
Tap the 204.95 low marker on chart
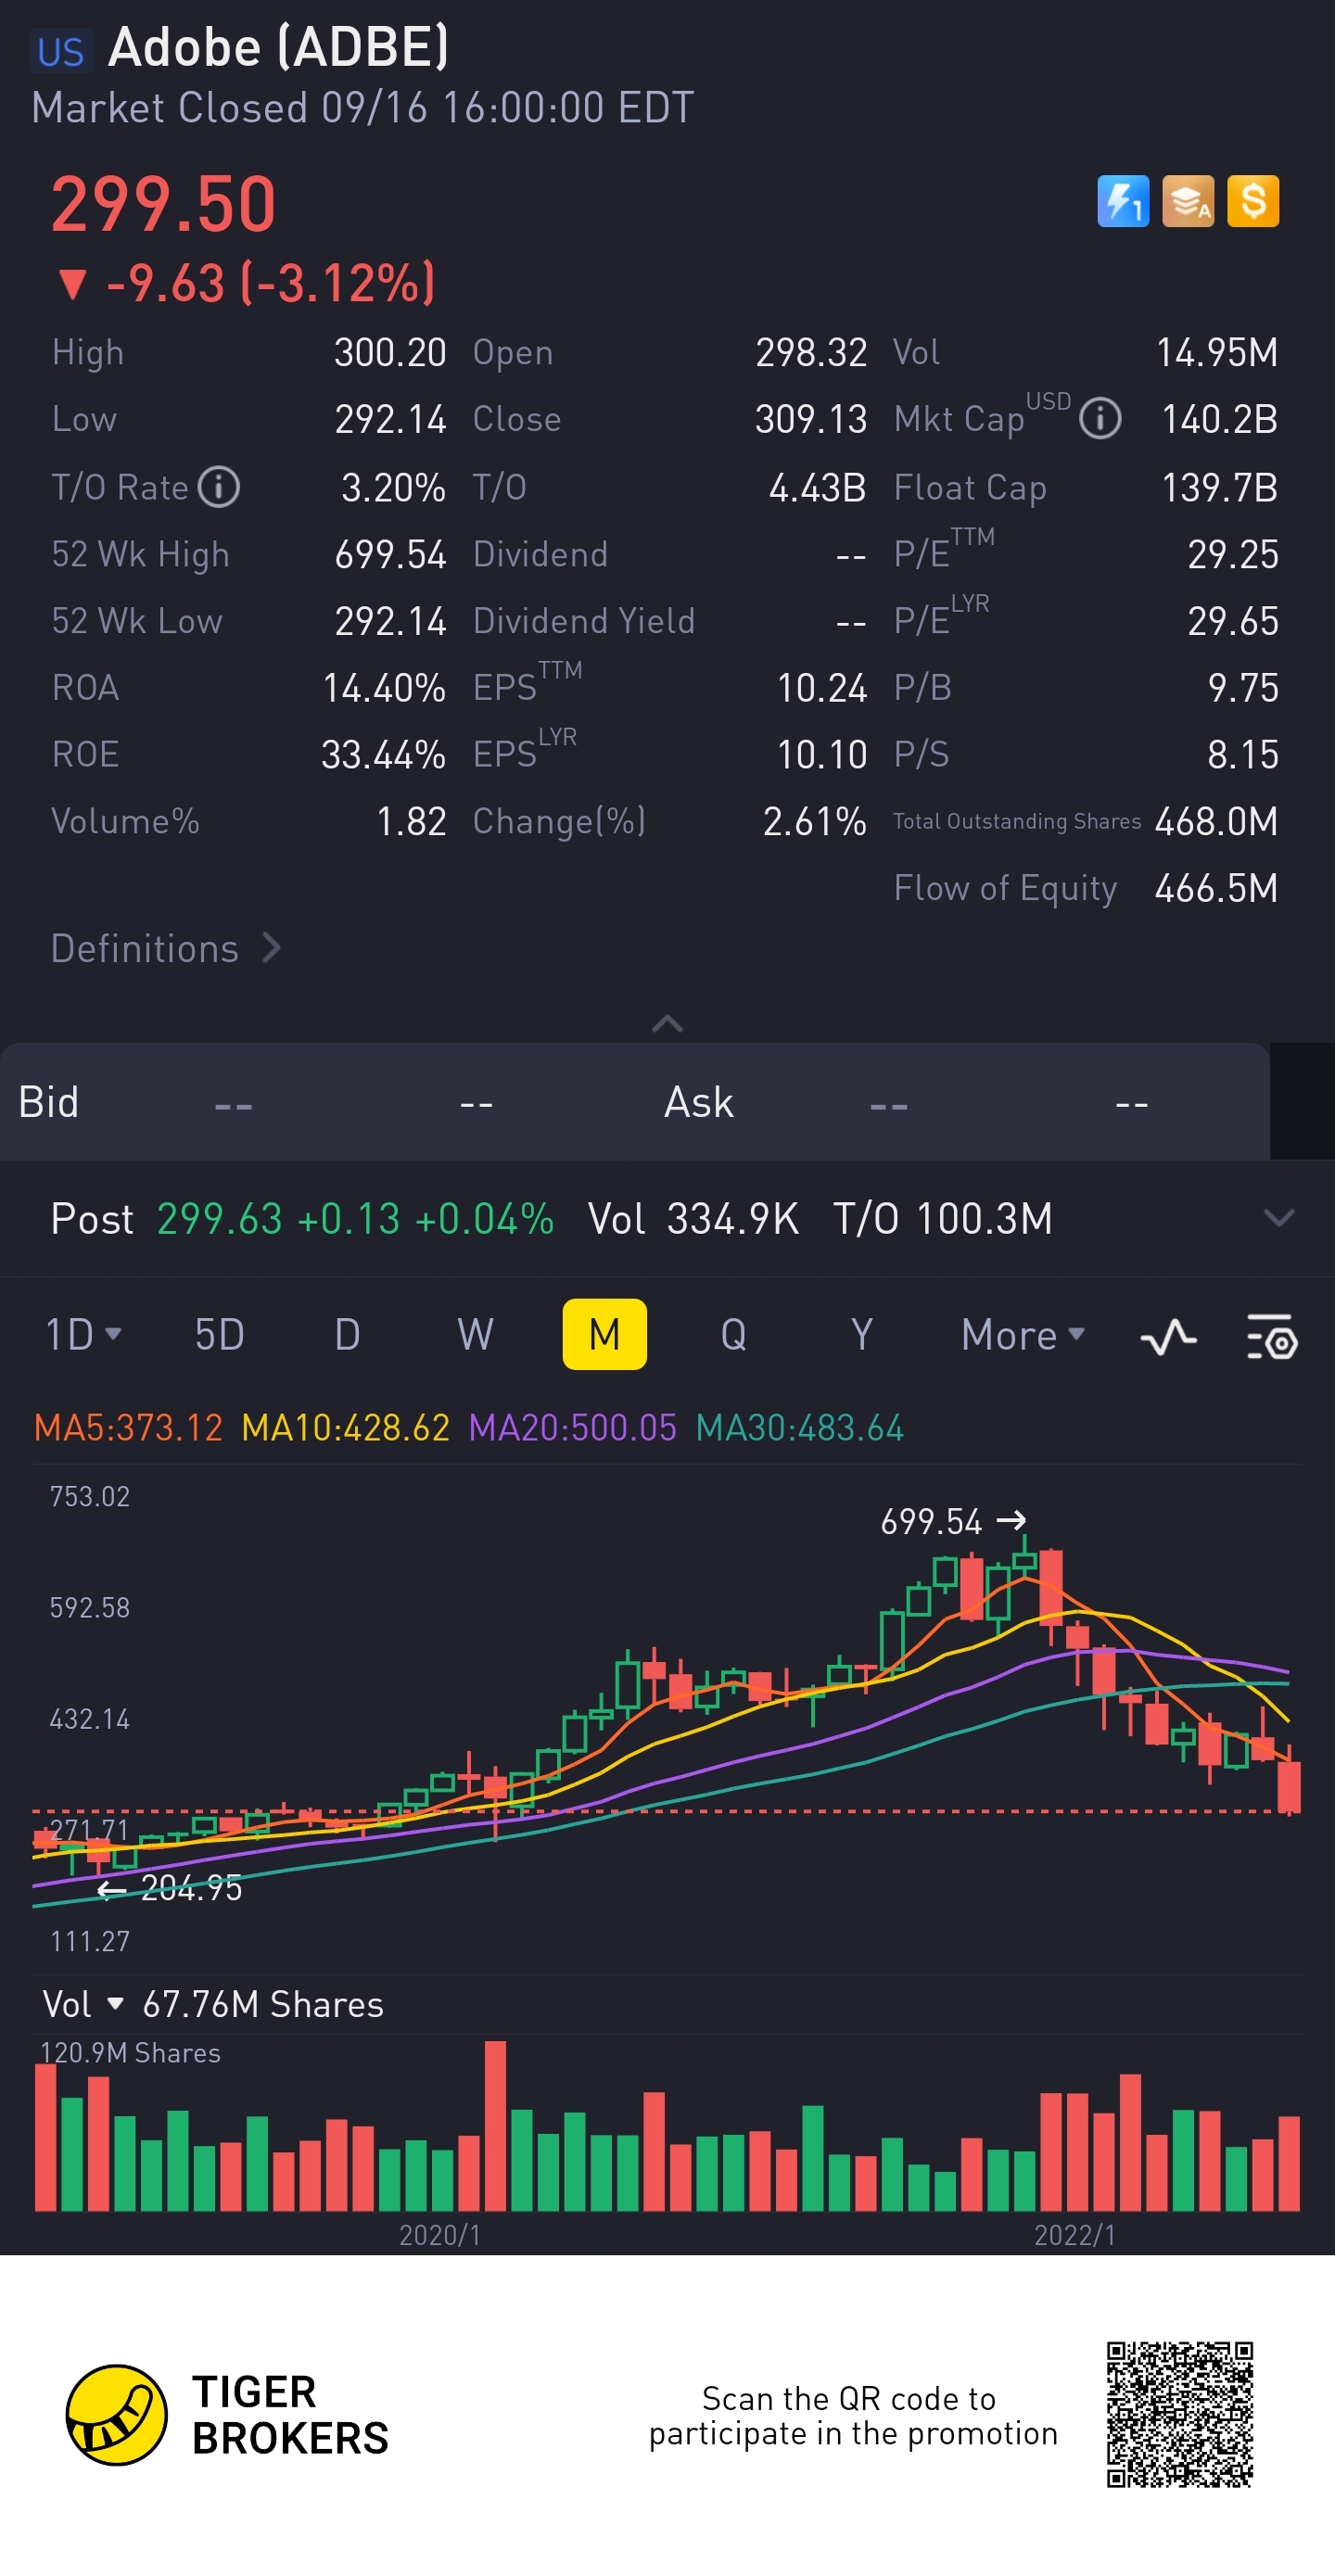(x=169, y=1888)
